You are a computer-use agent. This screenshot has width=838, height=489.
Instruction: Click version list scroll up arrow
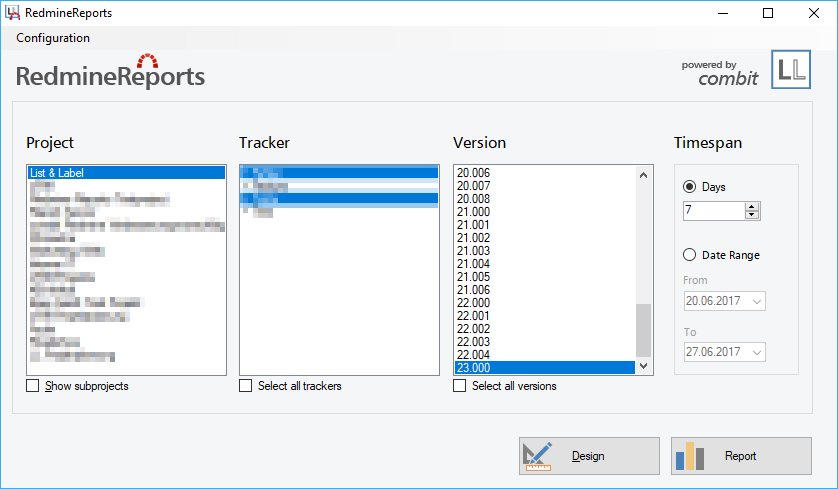pyautogui.click(x=643, y=175)
